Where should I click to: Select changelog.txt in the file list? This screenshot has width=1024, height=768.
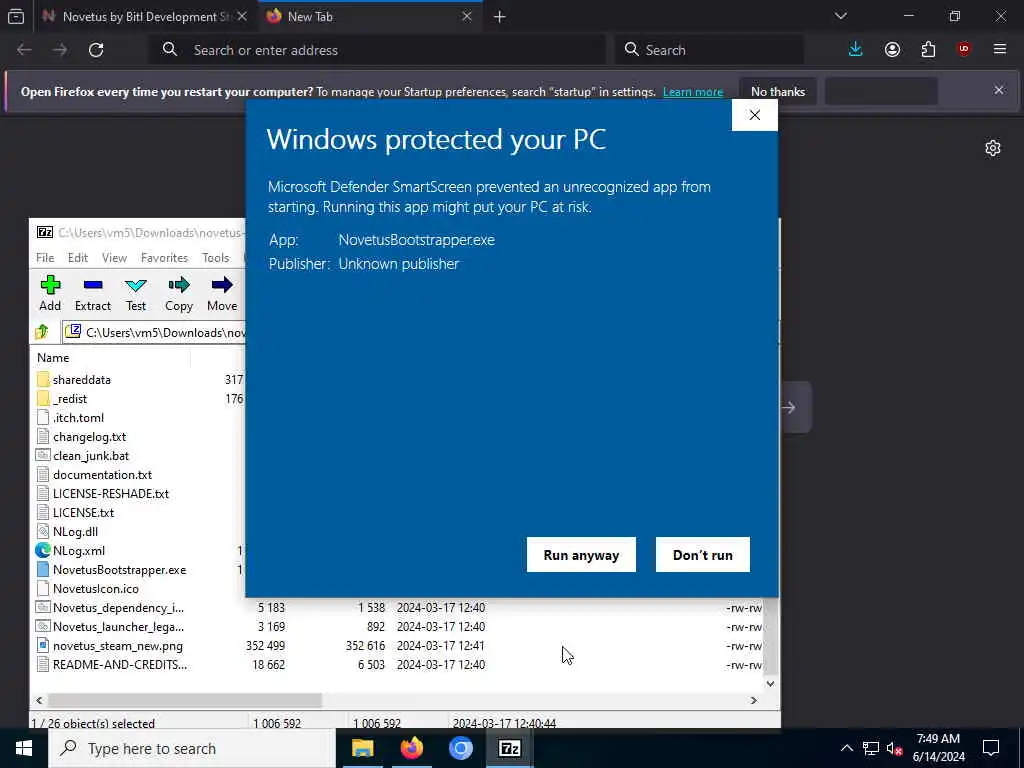click(89, 436)
